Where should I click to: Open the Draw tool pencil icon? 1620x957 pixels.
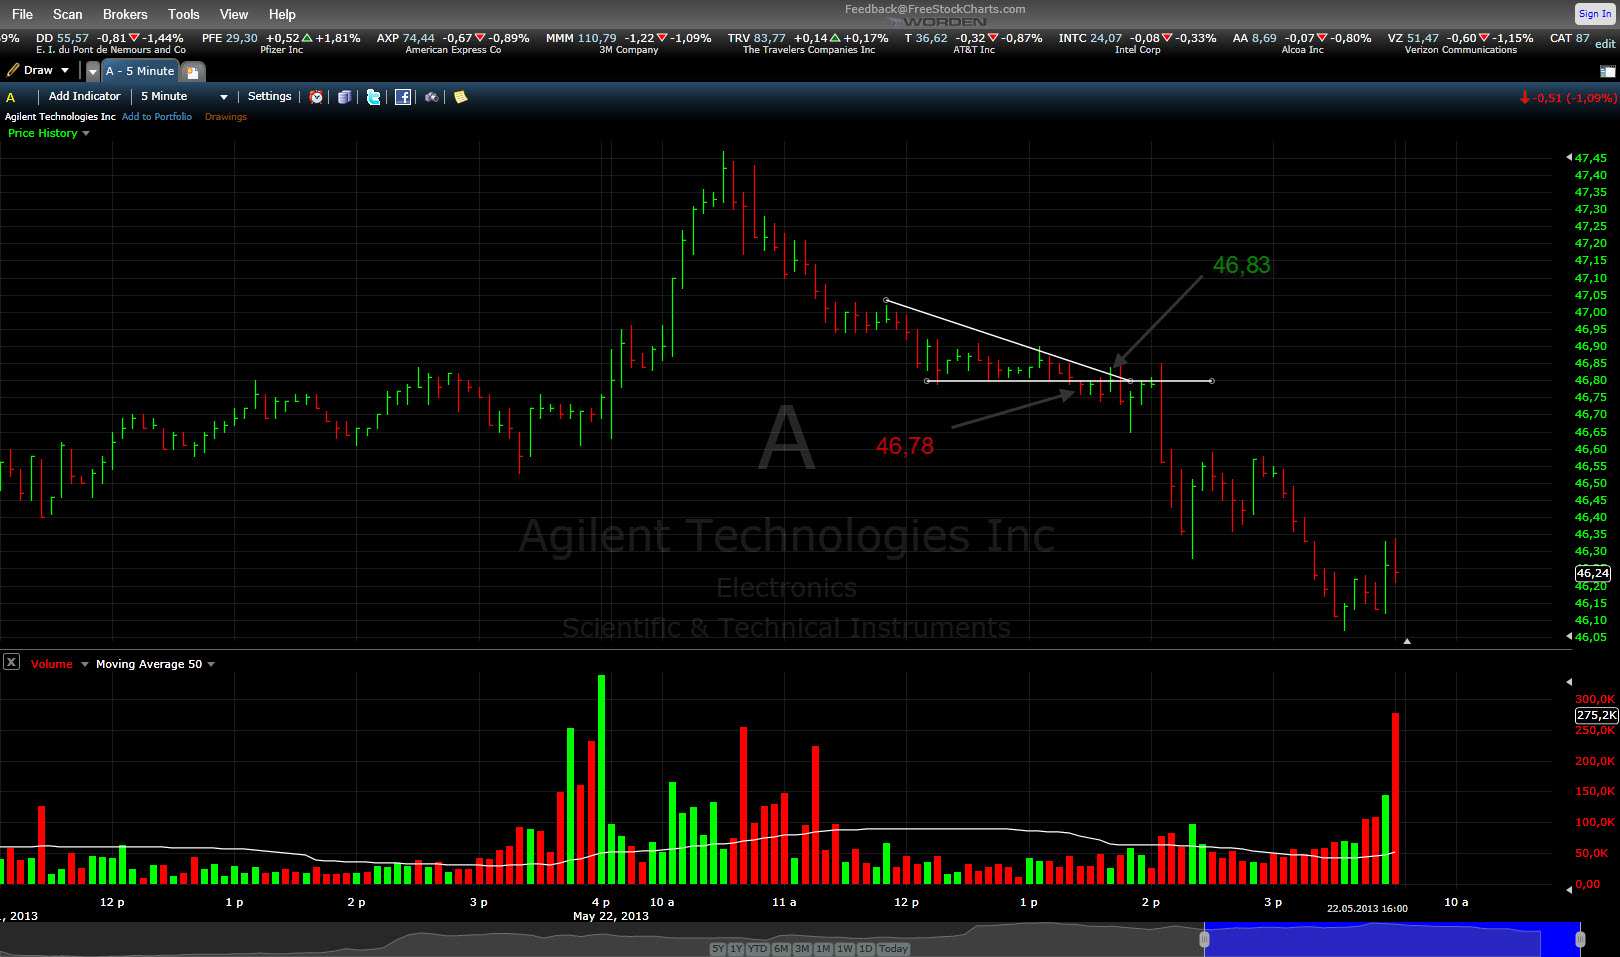tap(13, 70)
